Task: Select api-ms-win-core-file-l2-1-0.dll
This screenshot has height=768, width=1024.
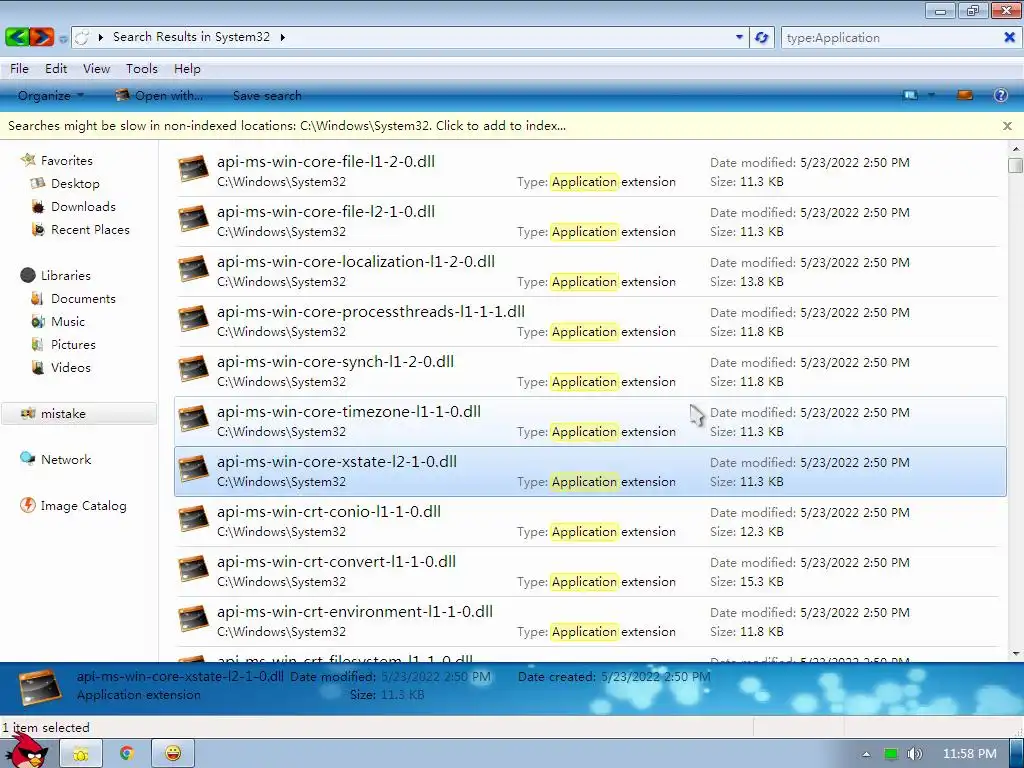Action: 590,221
